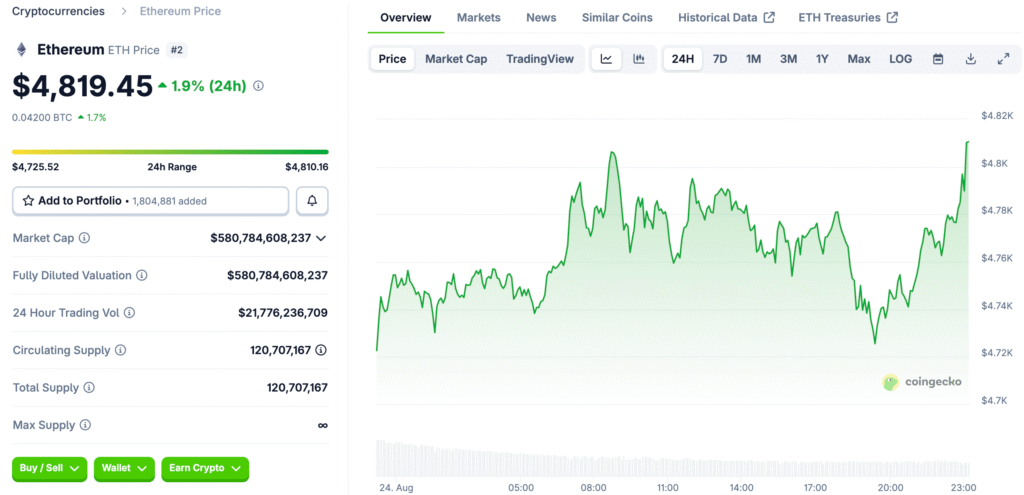Open the Buy / Sell dropdown

click(49, 469)
